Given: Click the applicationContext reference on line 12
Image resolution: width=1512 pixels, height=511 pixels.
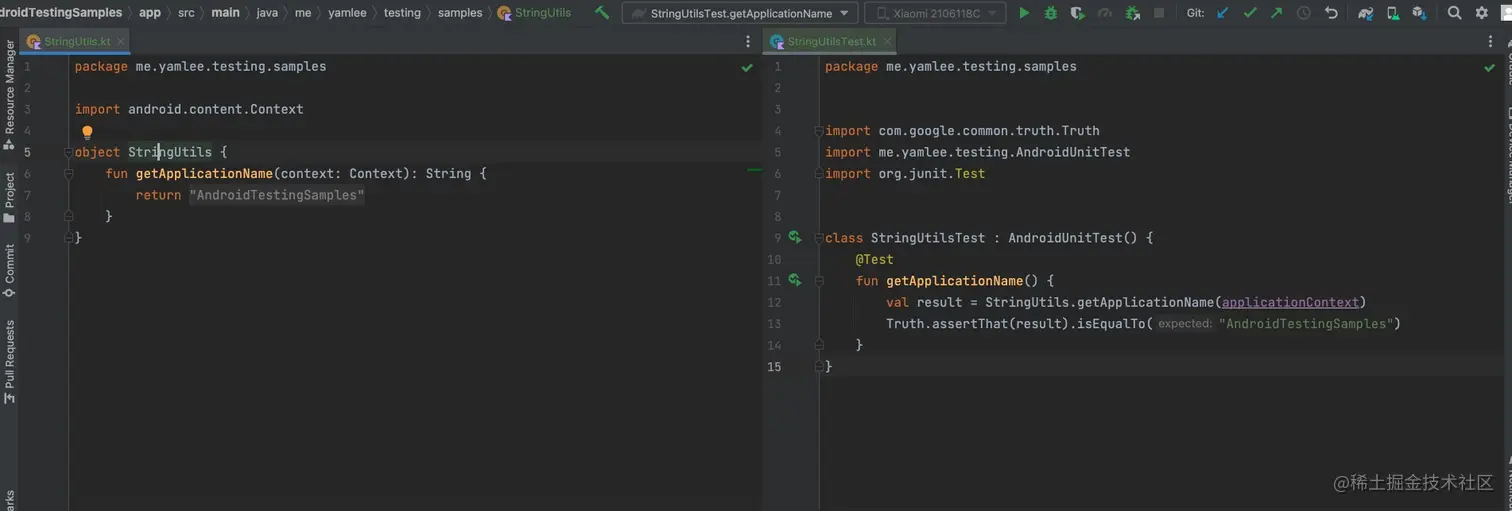Looking at the screenshot, I should coord(1290,302).
